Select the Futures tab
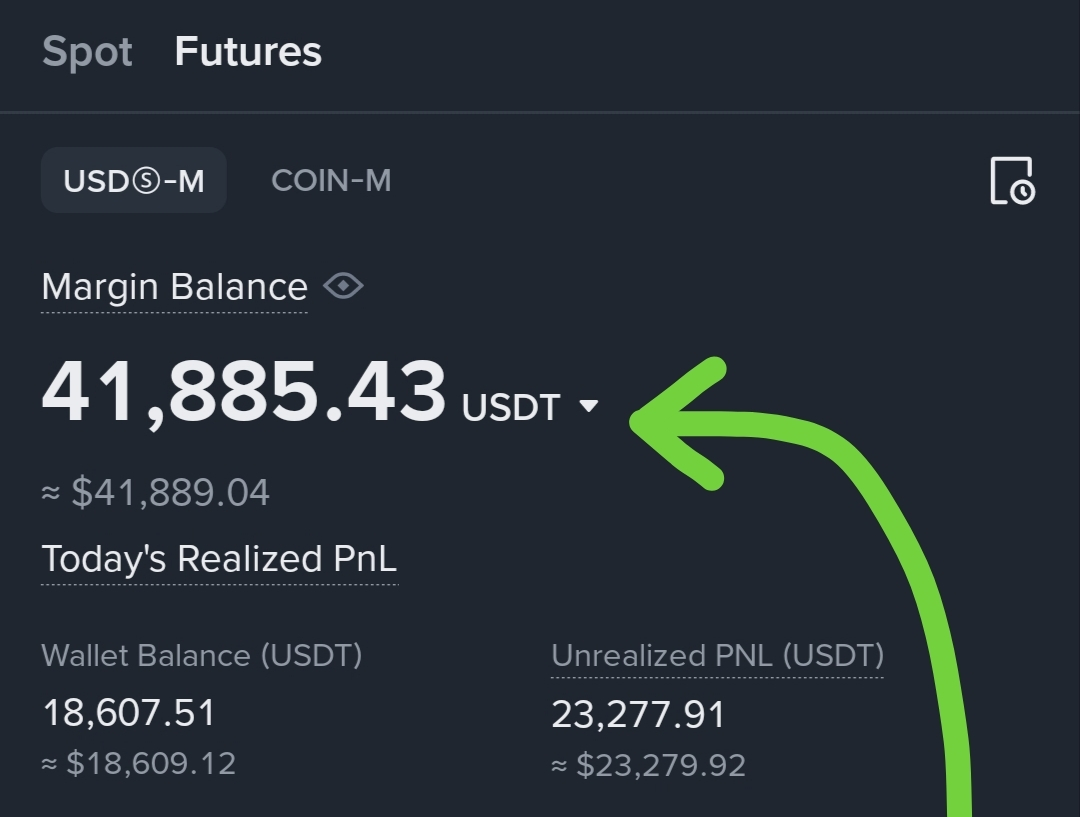The height and width of the screenshot is (817, 1080). click(248, 52)
